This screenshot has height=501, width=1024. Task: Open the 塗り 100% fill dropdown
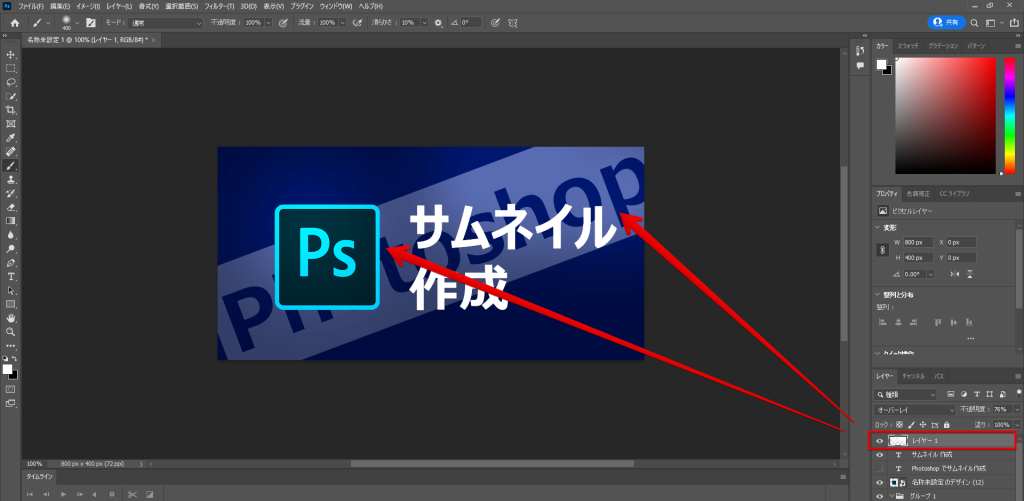point(1017,425)
